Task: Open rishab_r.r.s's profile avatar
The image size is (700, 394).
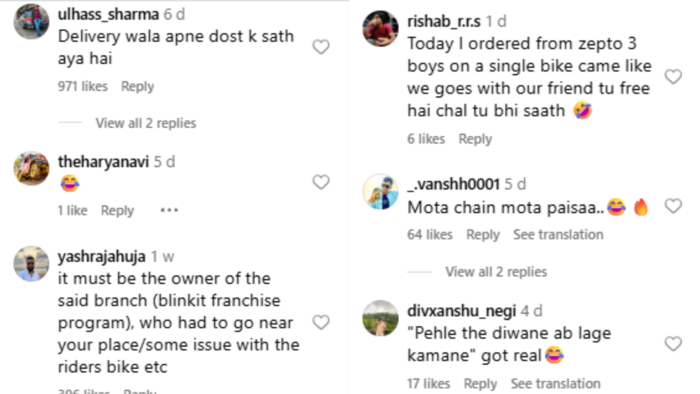Action: point(380,29)
